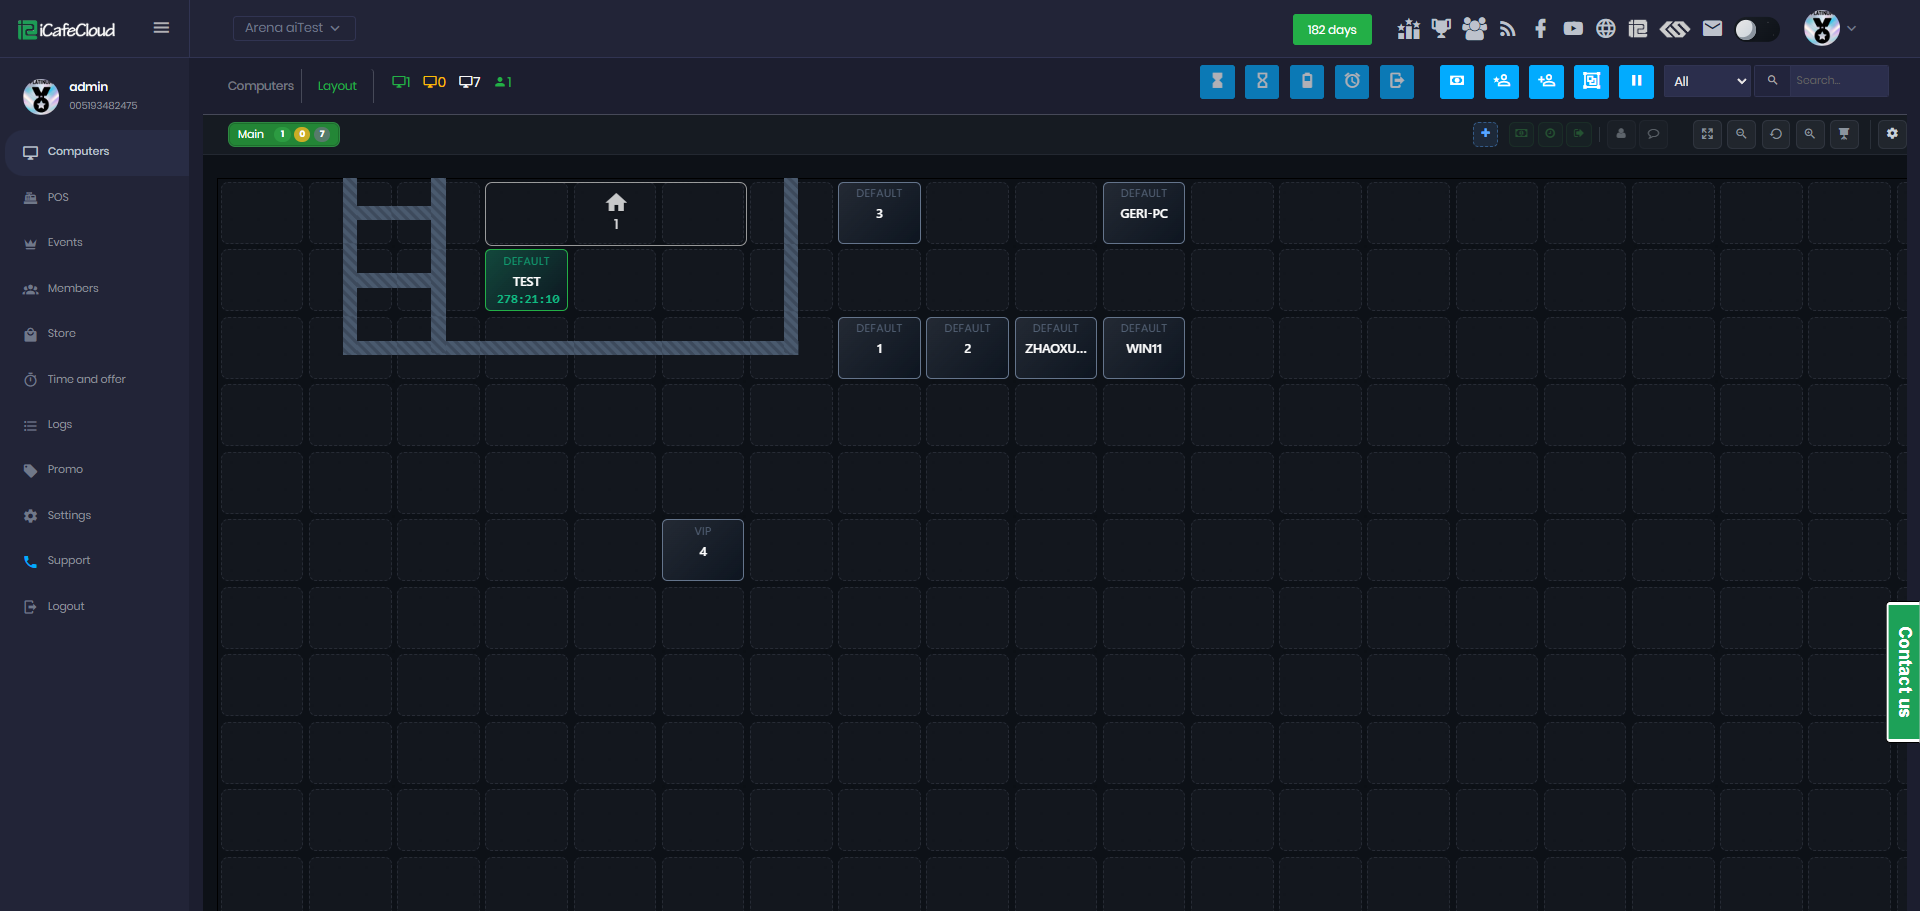The width and height of the screenshot is (1920, 911).
Task: Click the Facebook icon in header
Action: (x=1540, y=29)
